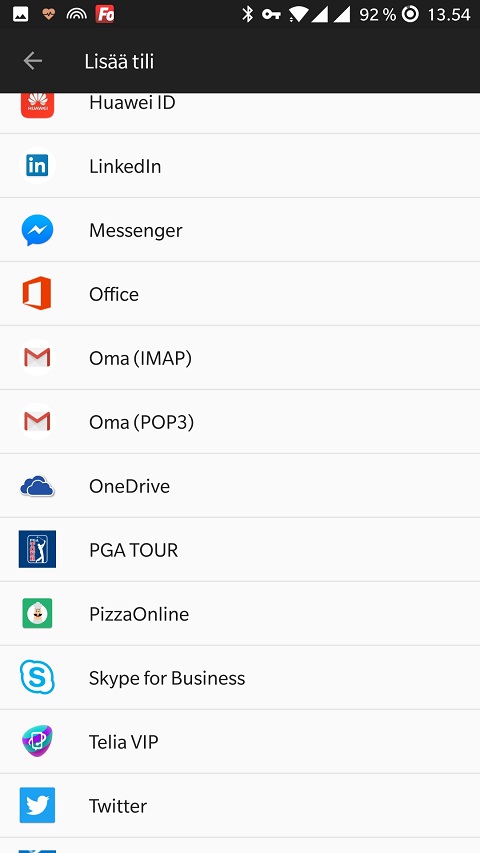This screenshot has height=853, width=480.
Task: Tap the Gmail icon beside Oma (IMAP)
Action: click(x=37, y=357)
